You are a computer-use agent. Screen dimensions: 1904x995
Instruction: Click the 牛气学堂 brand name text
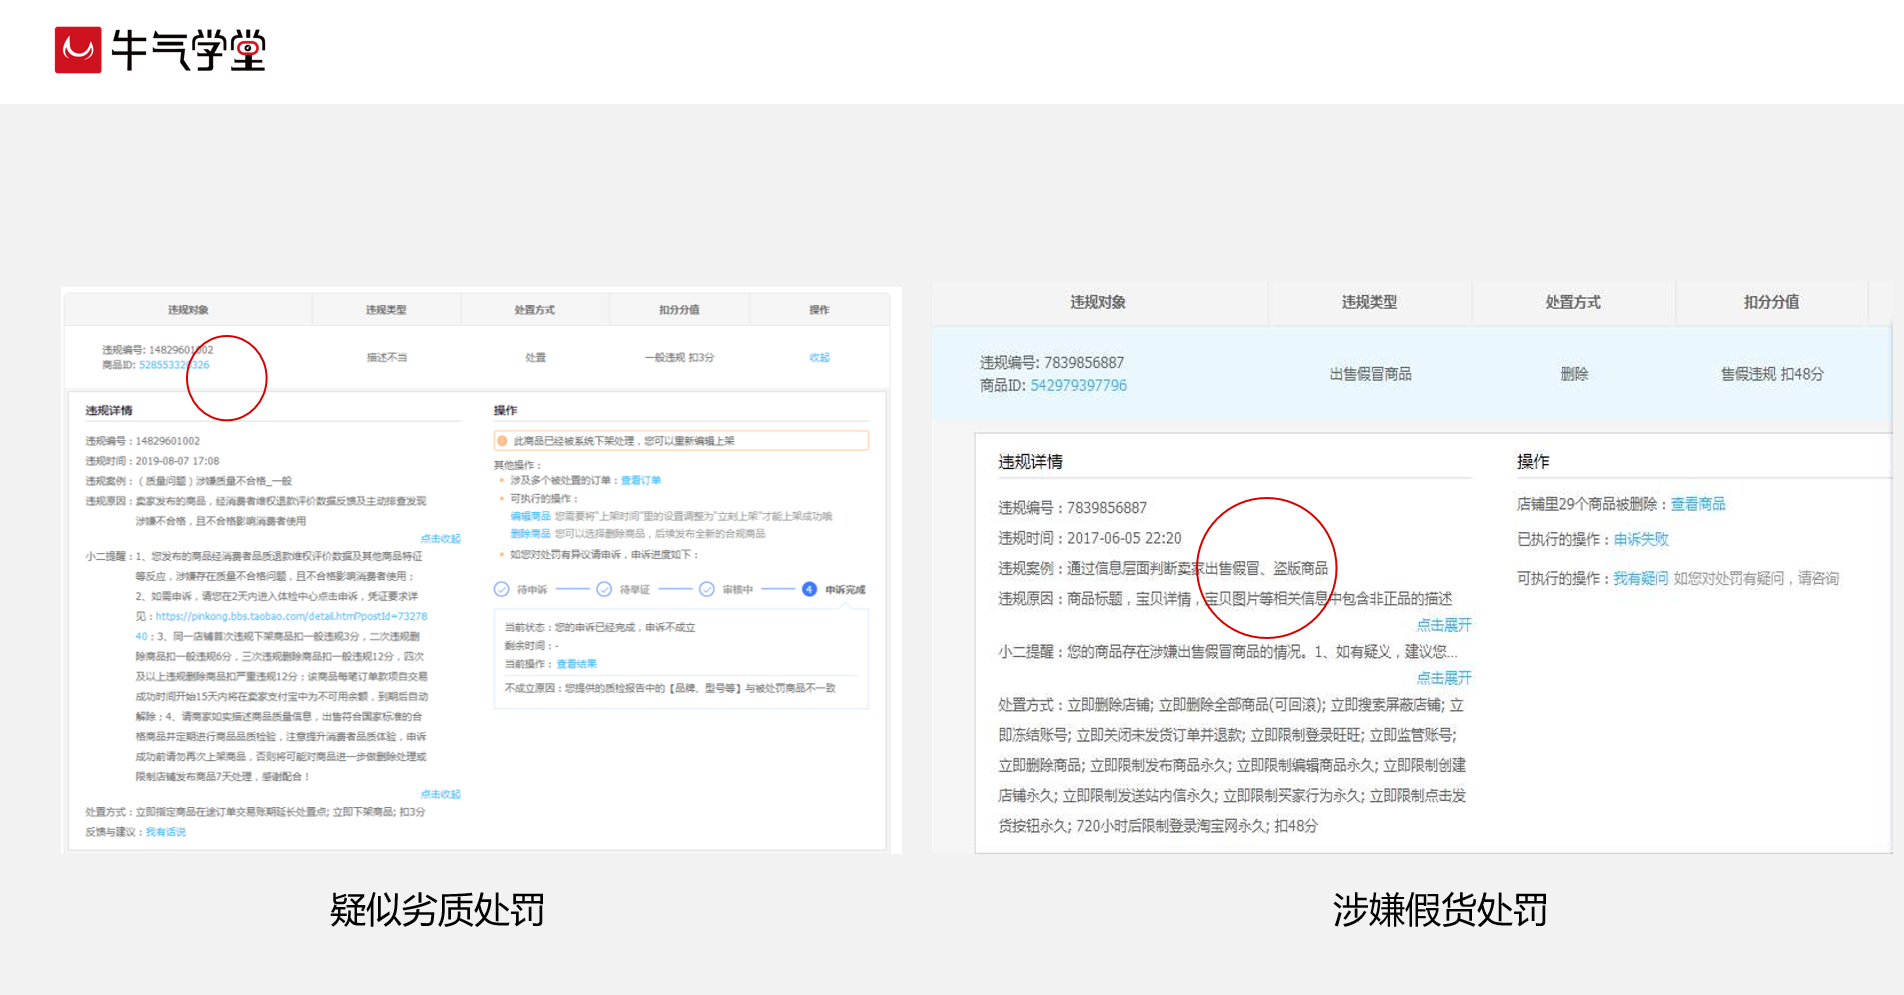click(189, 50)
